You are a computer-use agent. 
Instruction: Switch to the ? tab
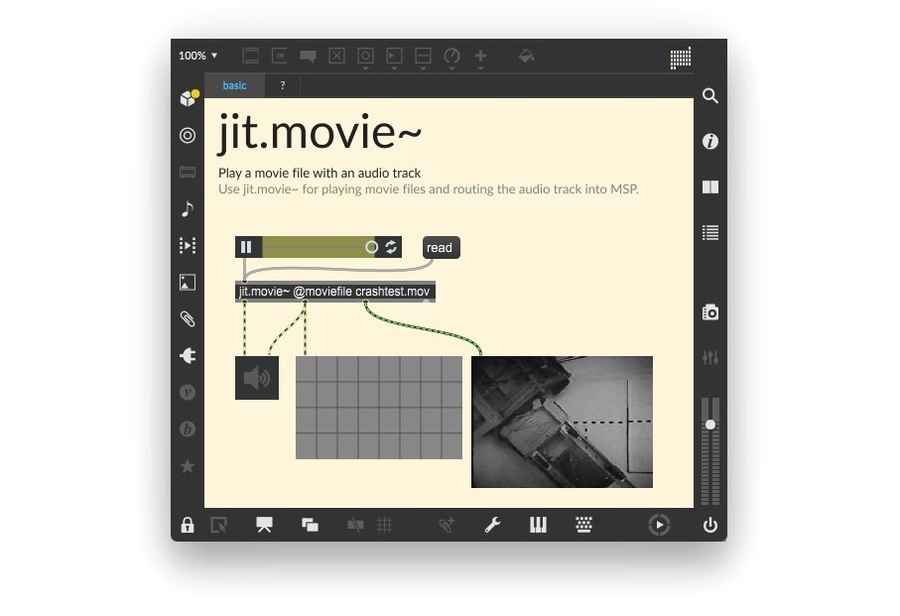pos(282,86)
